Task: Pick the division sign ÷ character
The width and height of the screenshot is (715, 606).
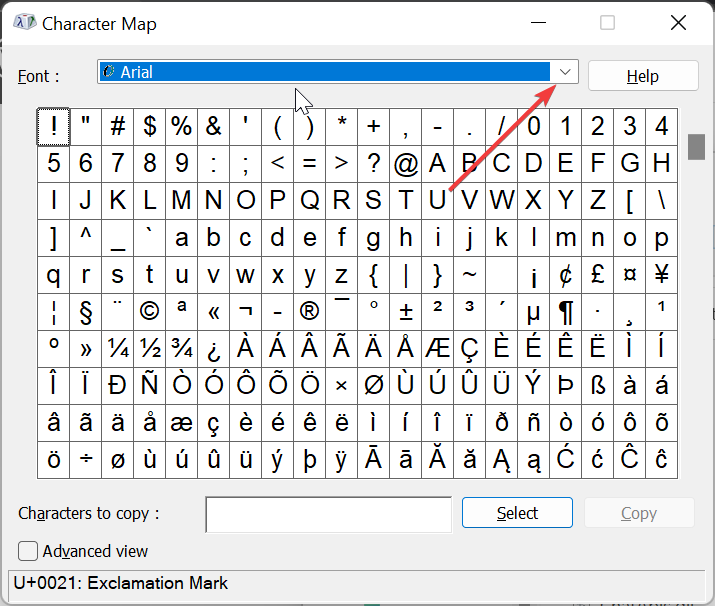Action: [x=86, y=460]
